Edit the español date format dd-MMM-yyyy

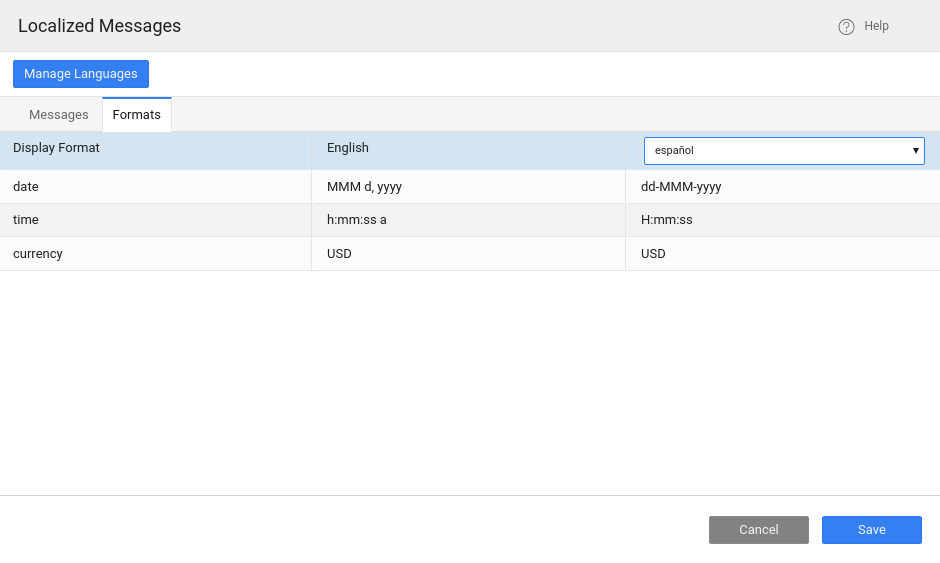(681, 187)
